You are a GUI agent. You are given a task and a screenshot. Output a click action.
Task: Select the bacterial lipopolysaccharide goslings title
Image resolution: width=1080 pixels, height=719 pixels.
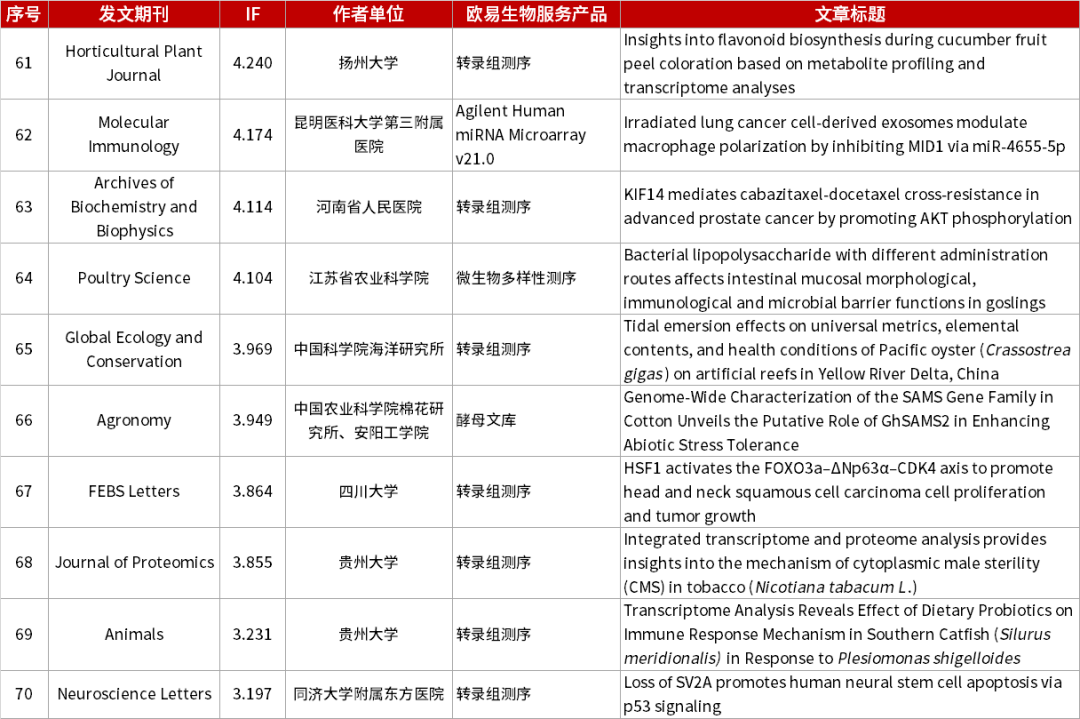coord(849,278)
